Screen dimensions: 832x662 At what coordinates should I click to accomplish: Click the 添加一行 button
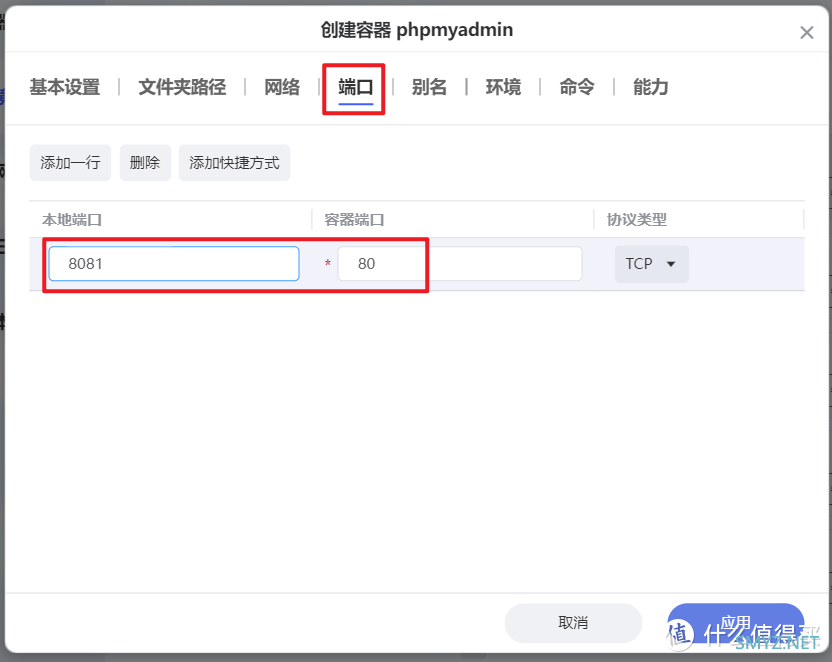(70, 163)
